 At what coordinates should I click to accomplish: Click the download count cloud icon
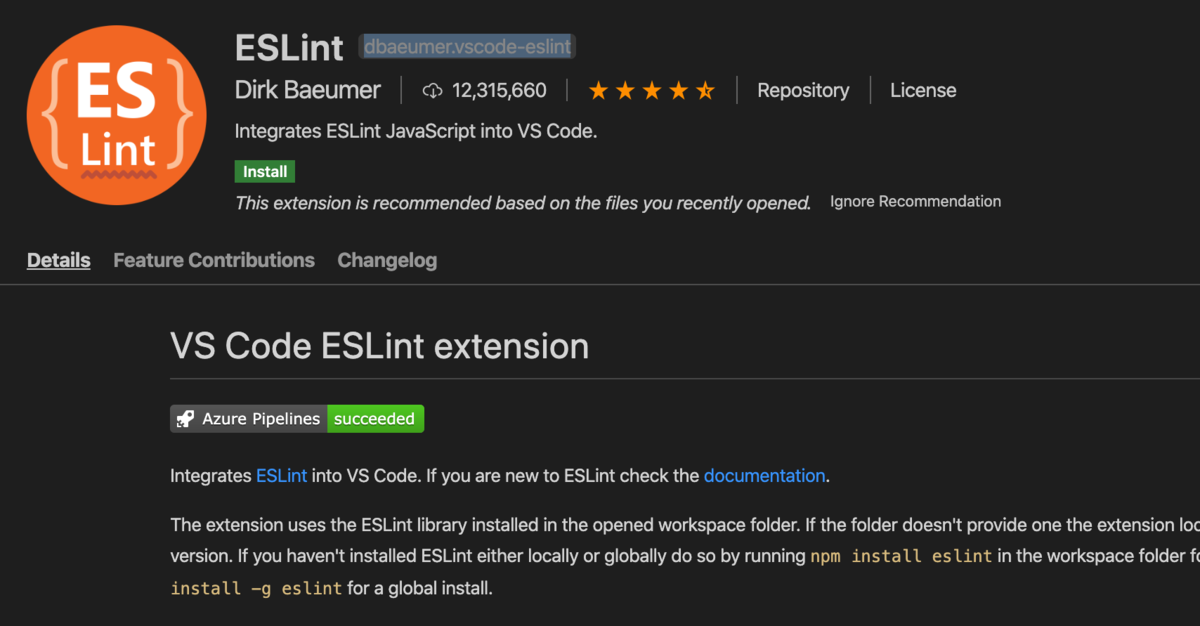pyautogui.click(x=432, y=90)
